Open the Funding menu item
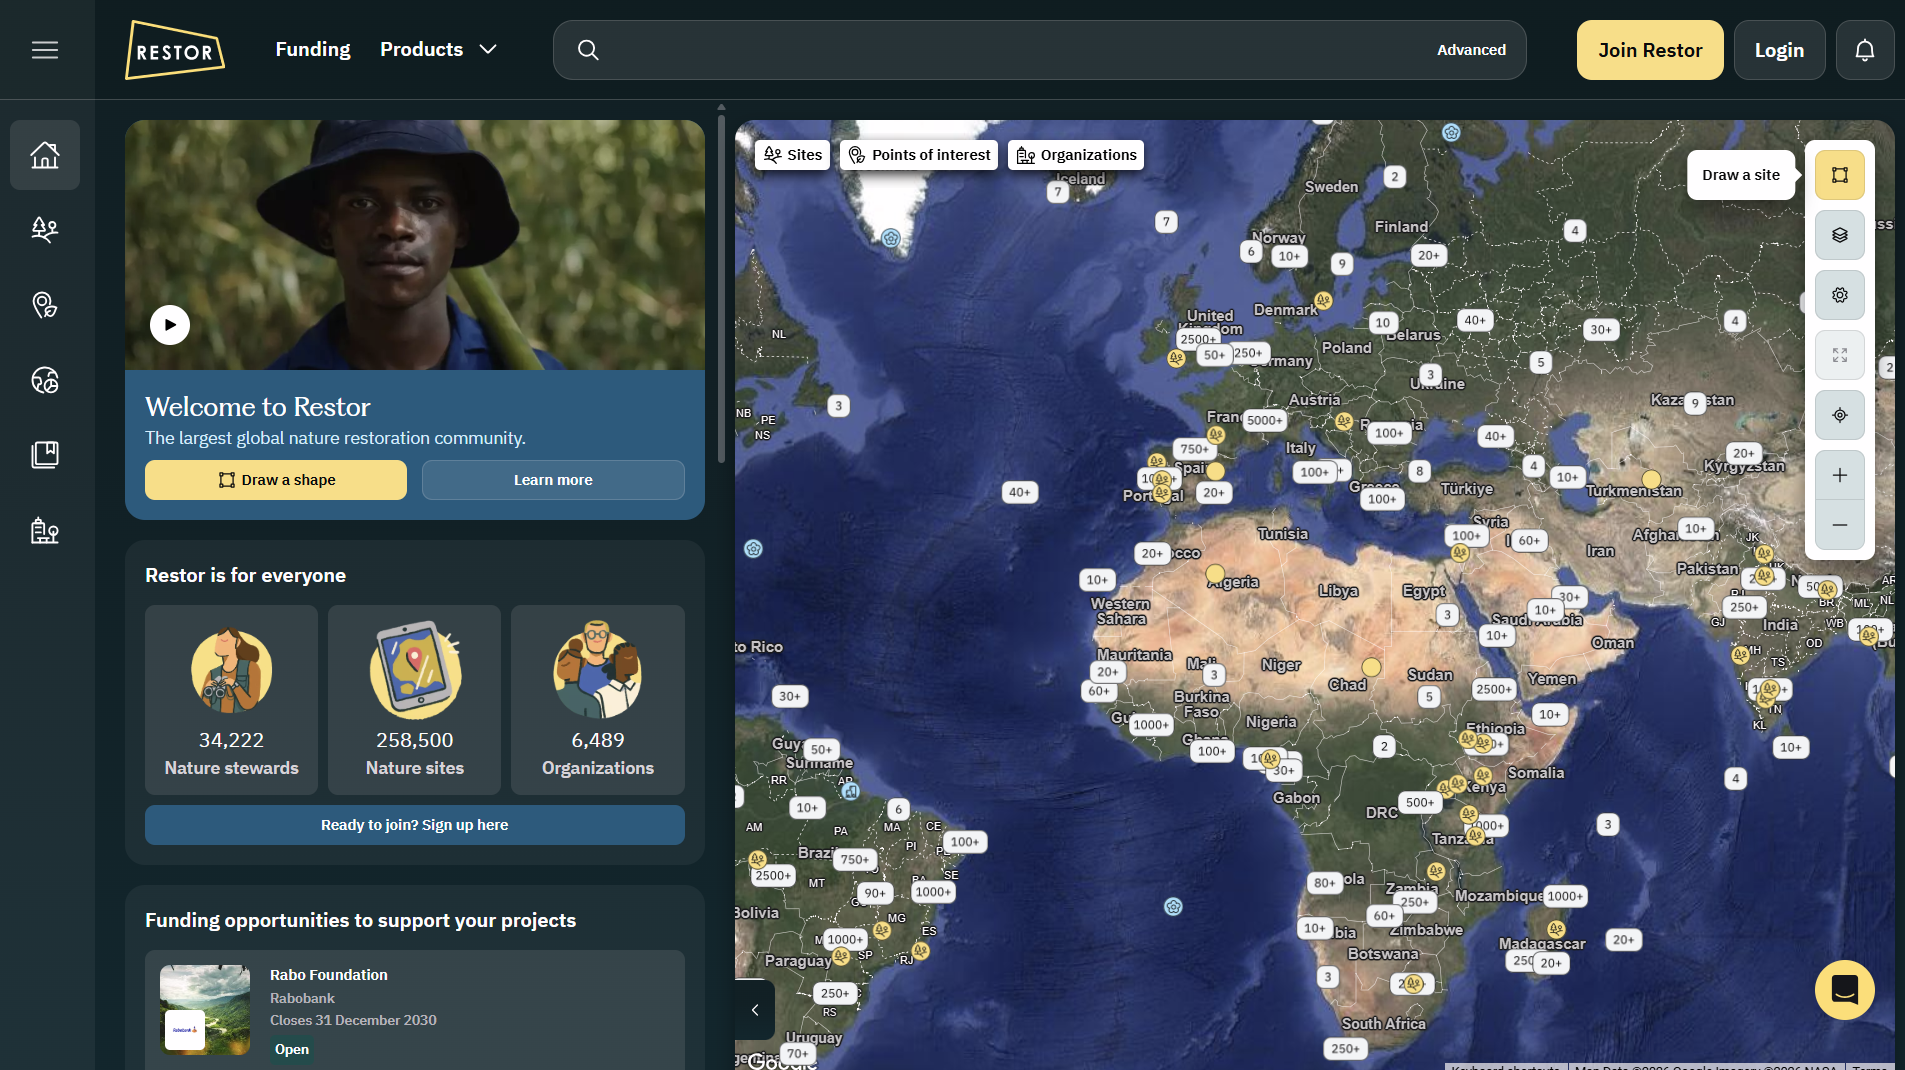Image resolution: width=1905 pixels, height=1070 pixels. coord(313,50)
